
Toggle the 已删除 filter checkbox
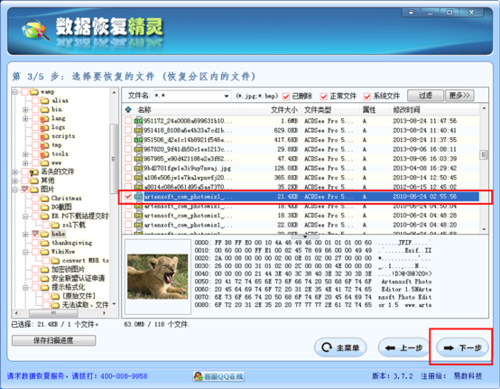(286, 96)
